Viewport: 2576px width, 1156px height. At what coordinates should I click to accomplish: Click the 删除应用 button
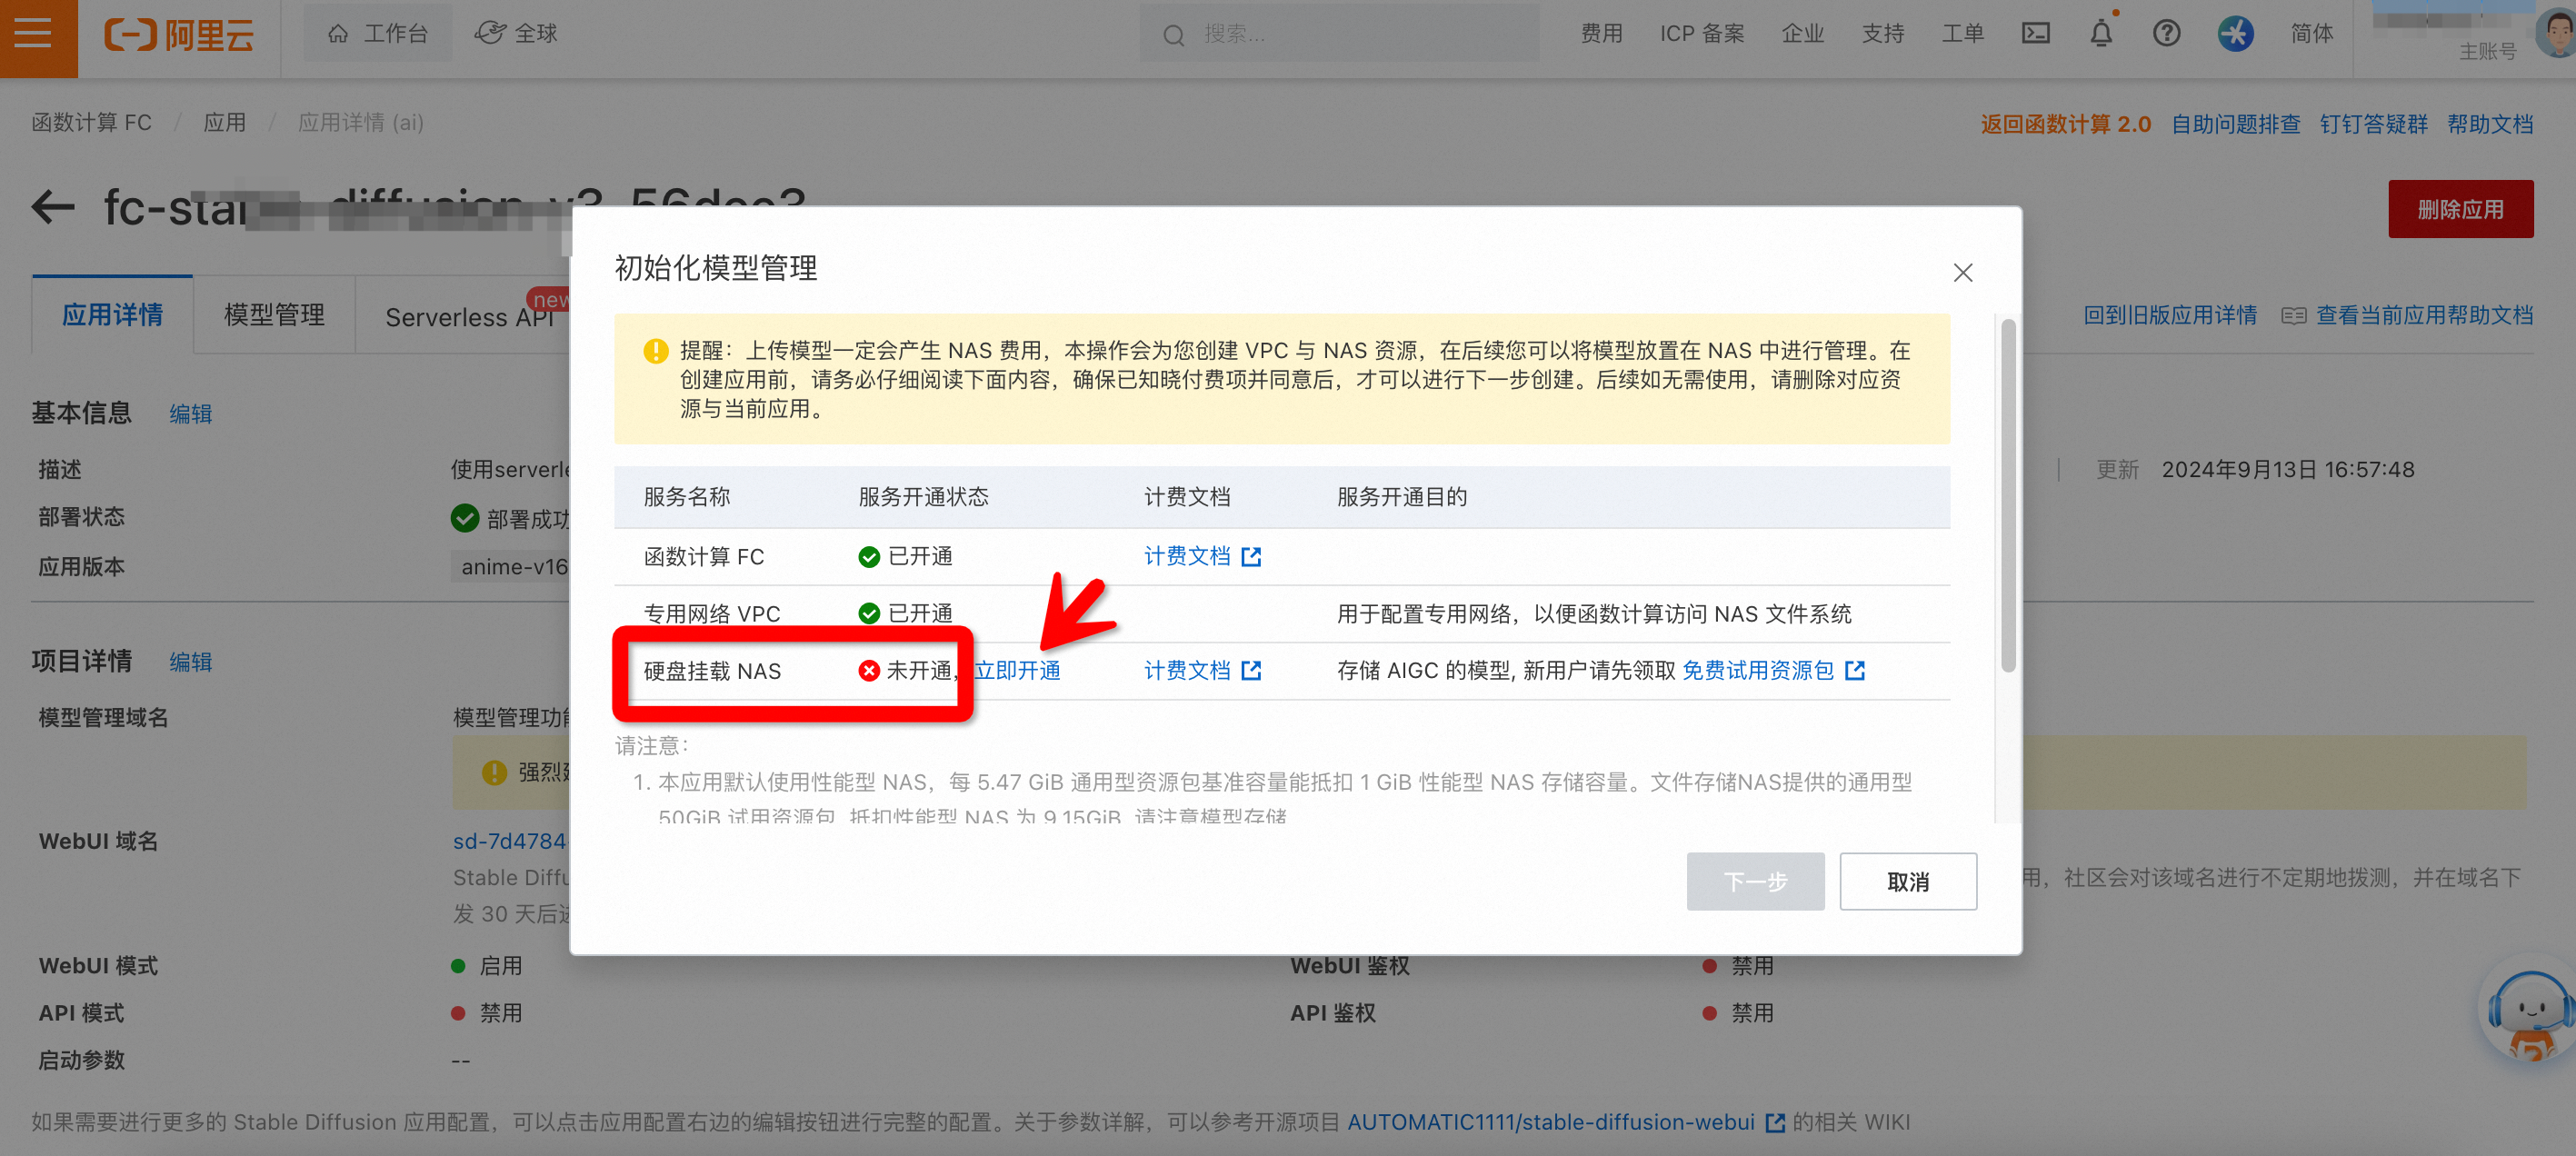click(x=2460, y=209)
